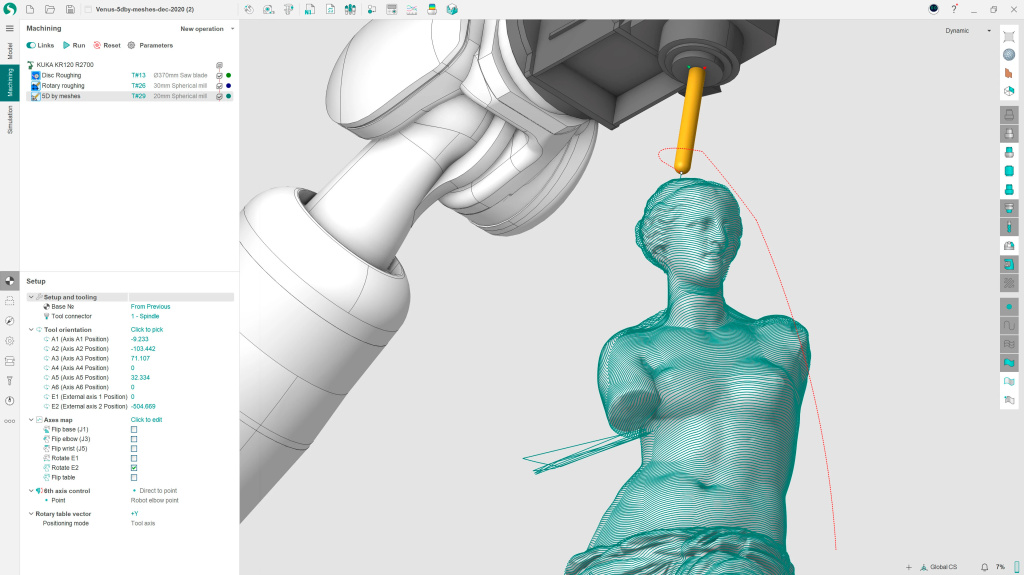Viewport: 1024px width, 575px height.
Task: Click the help question mark icon
Action: coord(954,9)
